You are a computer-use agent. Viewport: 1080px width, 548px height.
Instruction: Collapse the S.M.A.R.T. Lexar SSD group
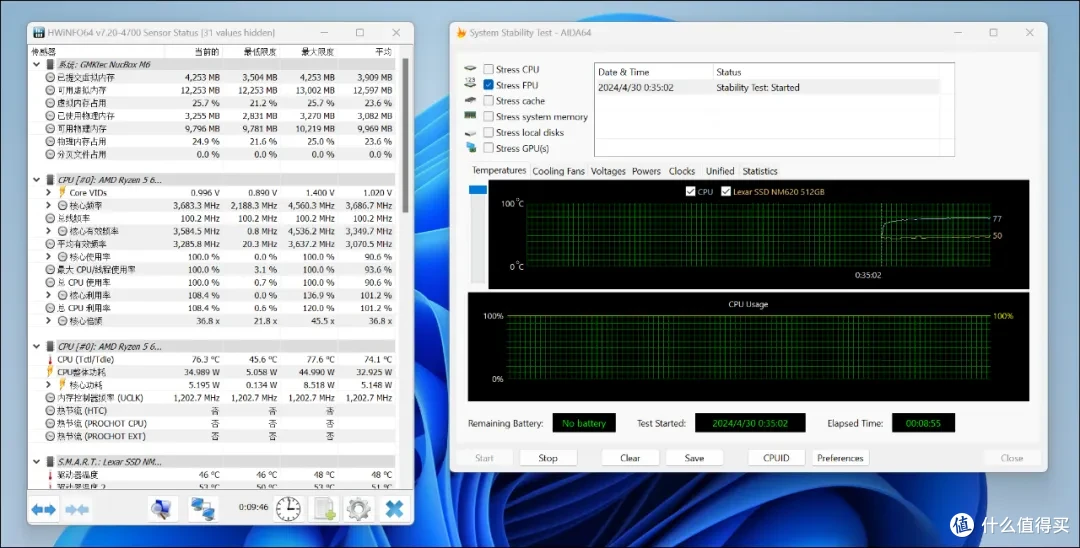point(37,462)
